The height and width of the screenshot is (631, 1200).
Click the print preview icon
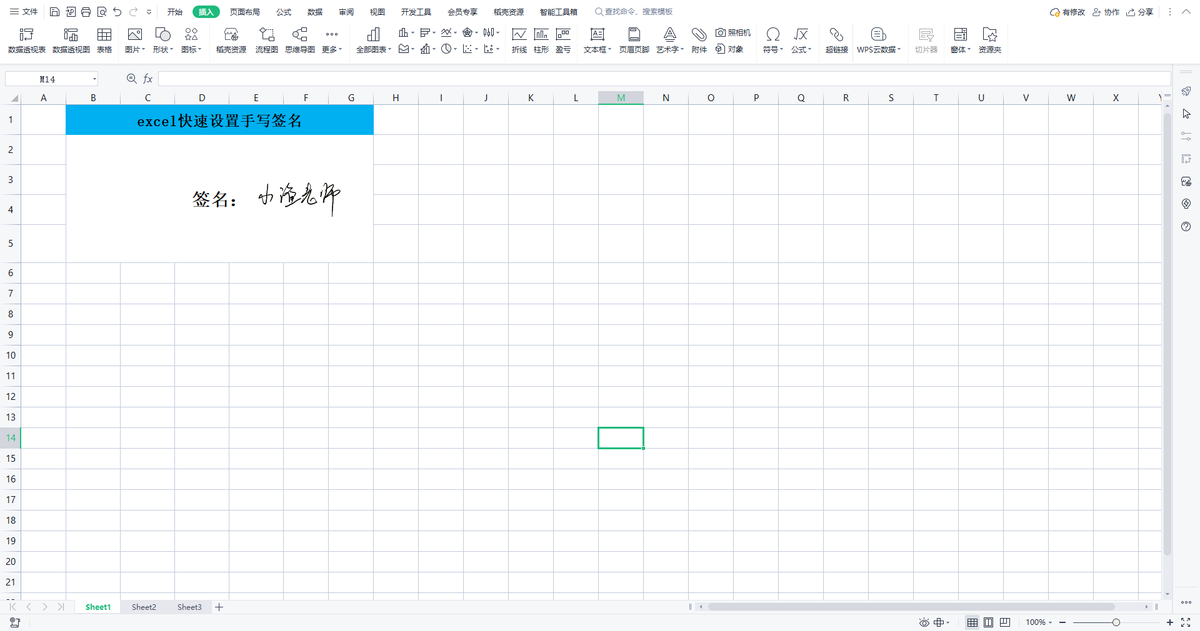(102, 12)
